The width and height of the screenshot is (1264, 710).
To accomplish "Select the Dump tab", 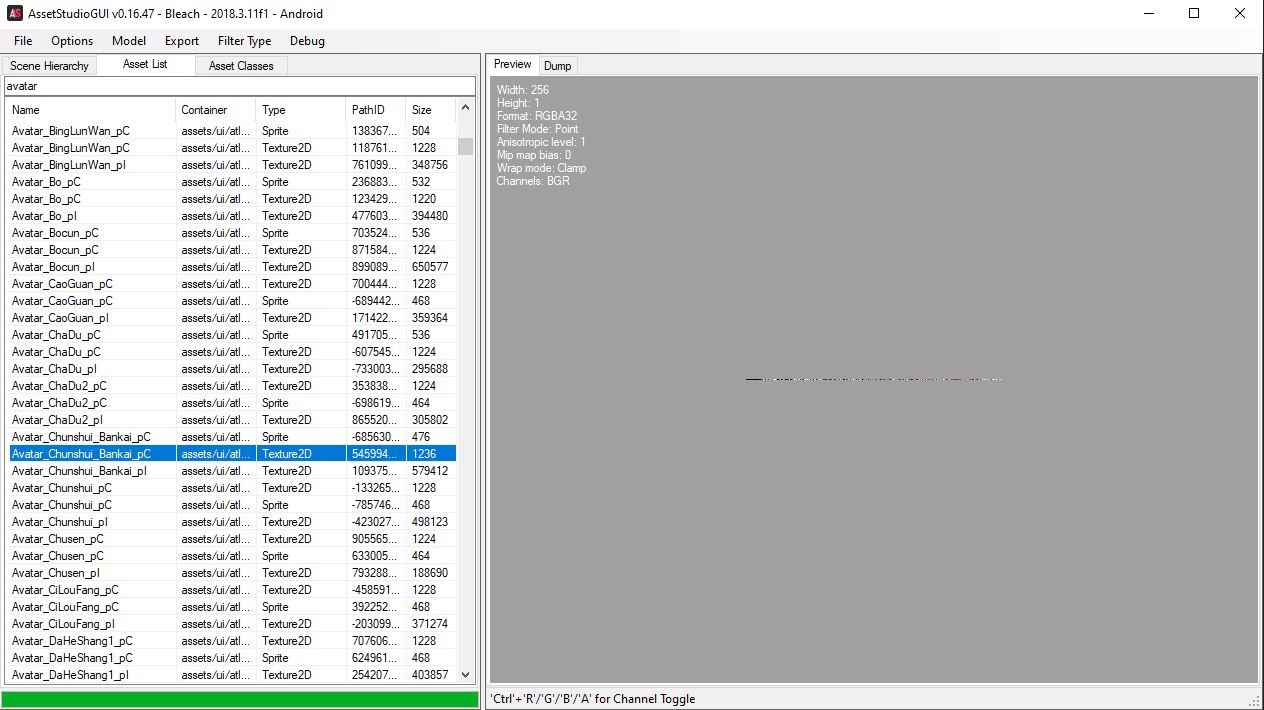I will (x=558, y=66).
